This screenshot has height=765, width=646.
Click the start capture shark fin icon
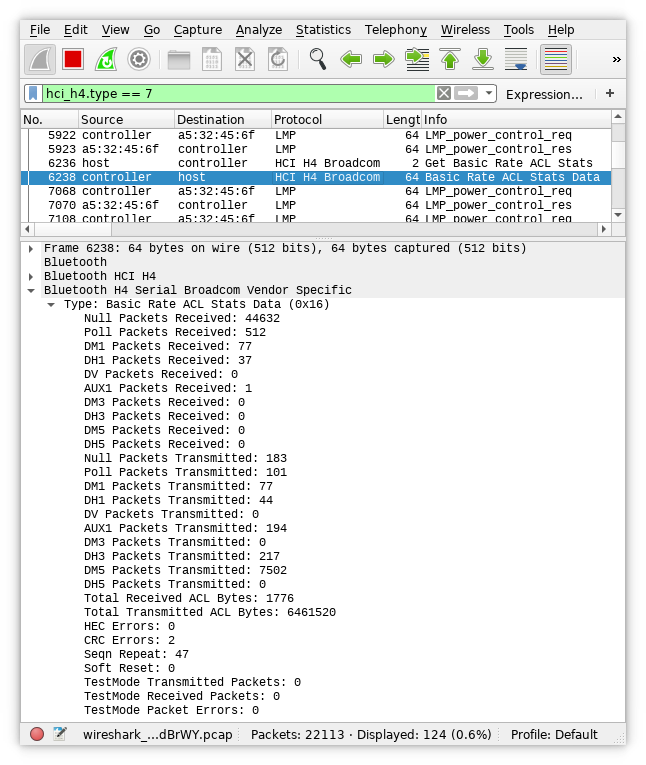40,60
